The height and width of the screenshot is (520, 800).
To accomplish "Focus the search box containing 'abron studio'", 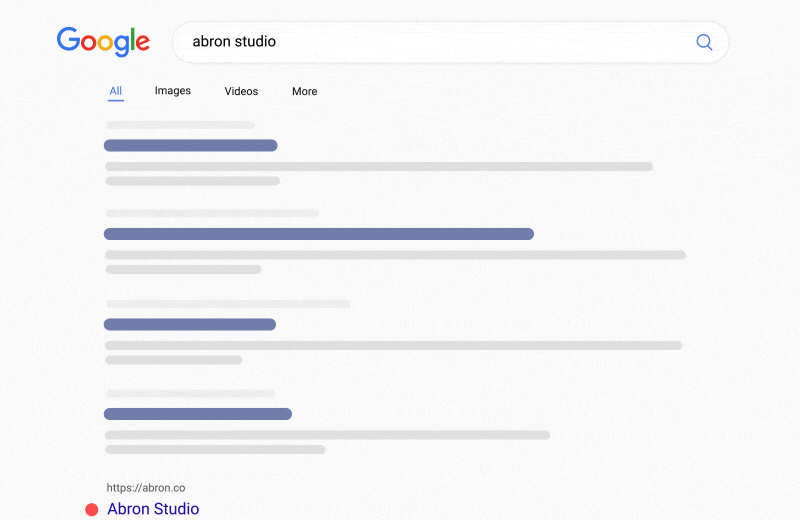I will pos(430,42).
